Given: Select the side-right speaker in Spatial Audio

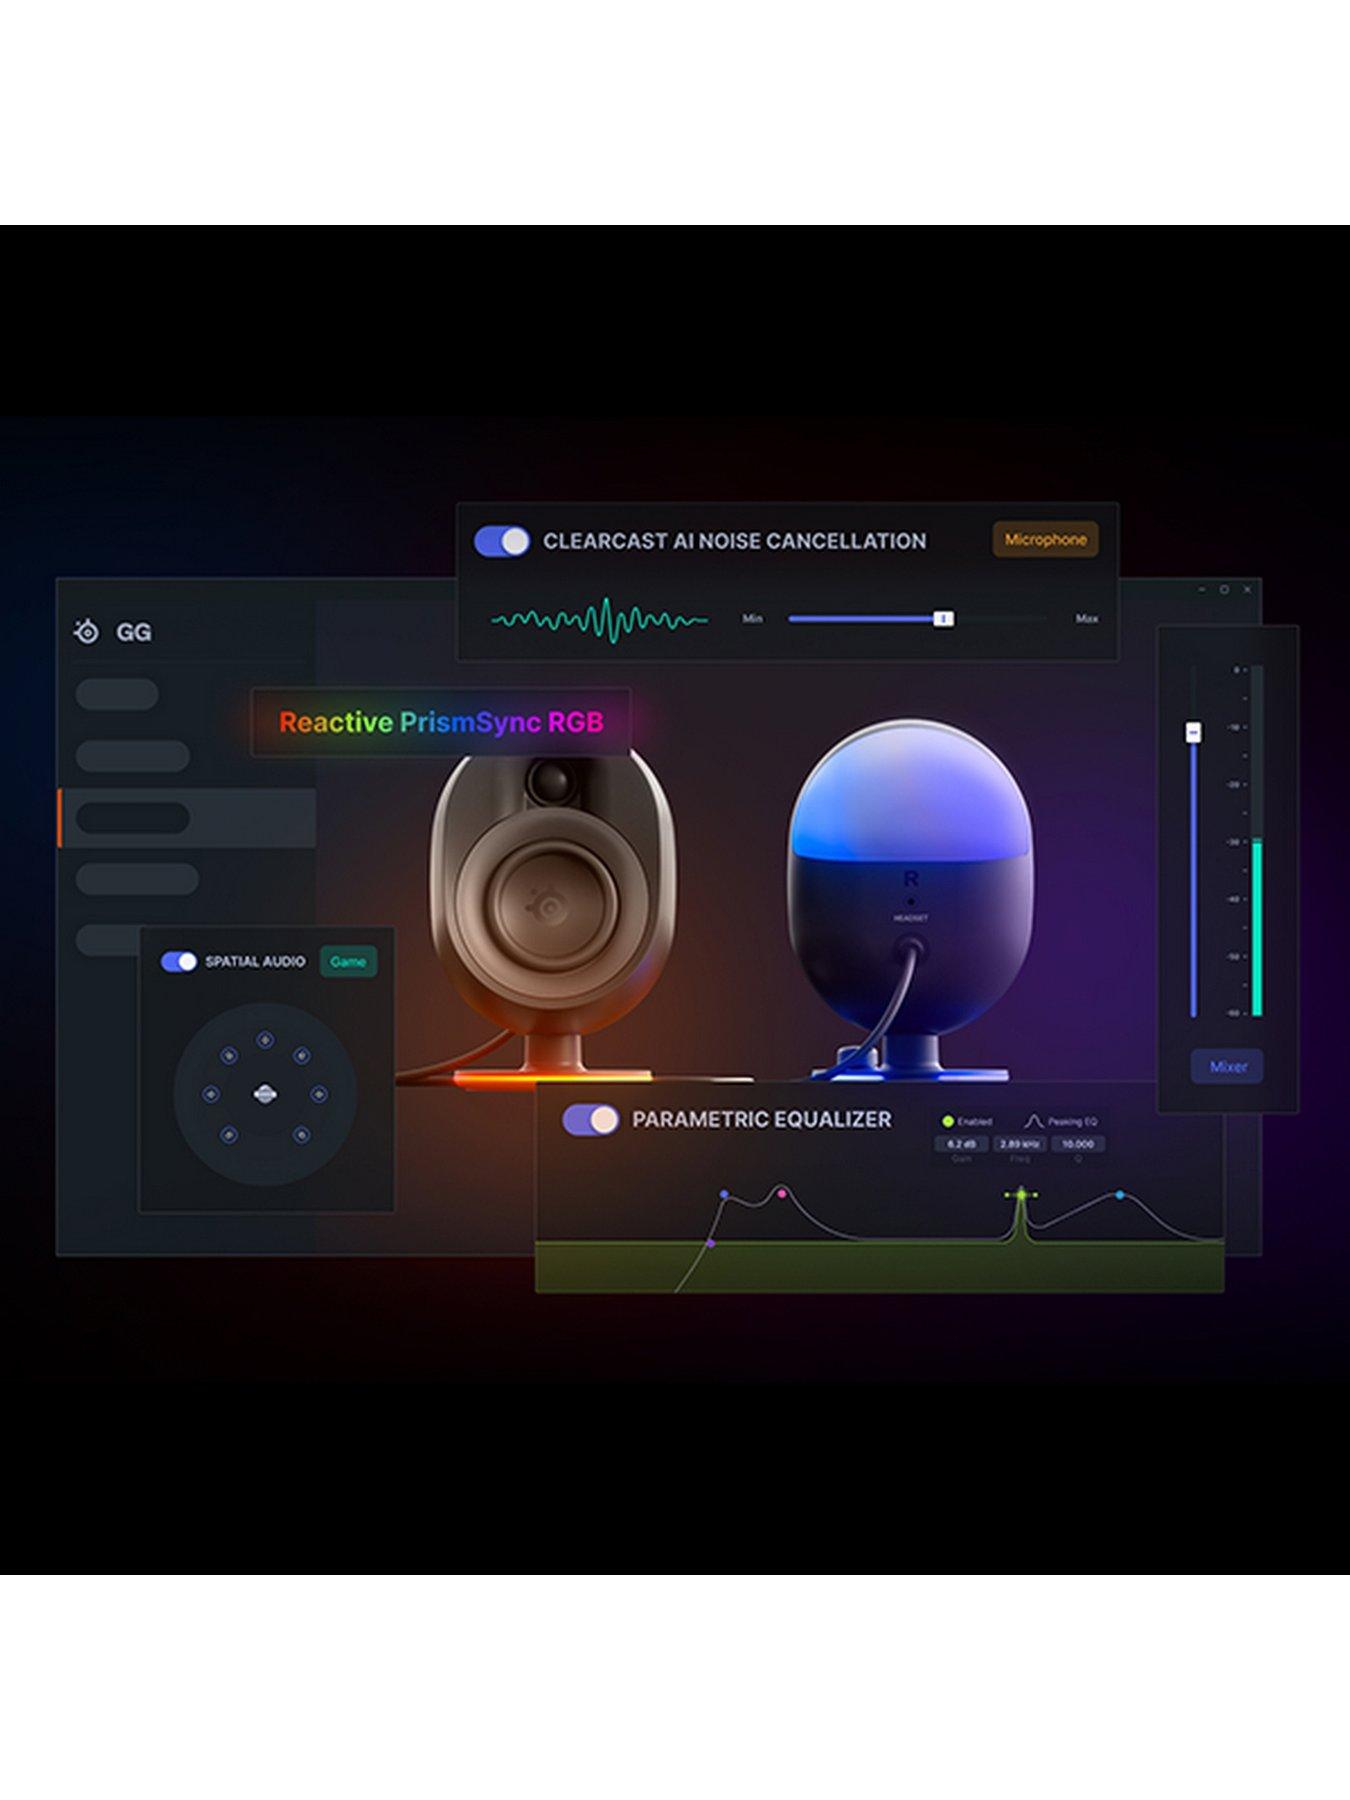Looking at the screenshot, I should coord(319,1094).
